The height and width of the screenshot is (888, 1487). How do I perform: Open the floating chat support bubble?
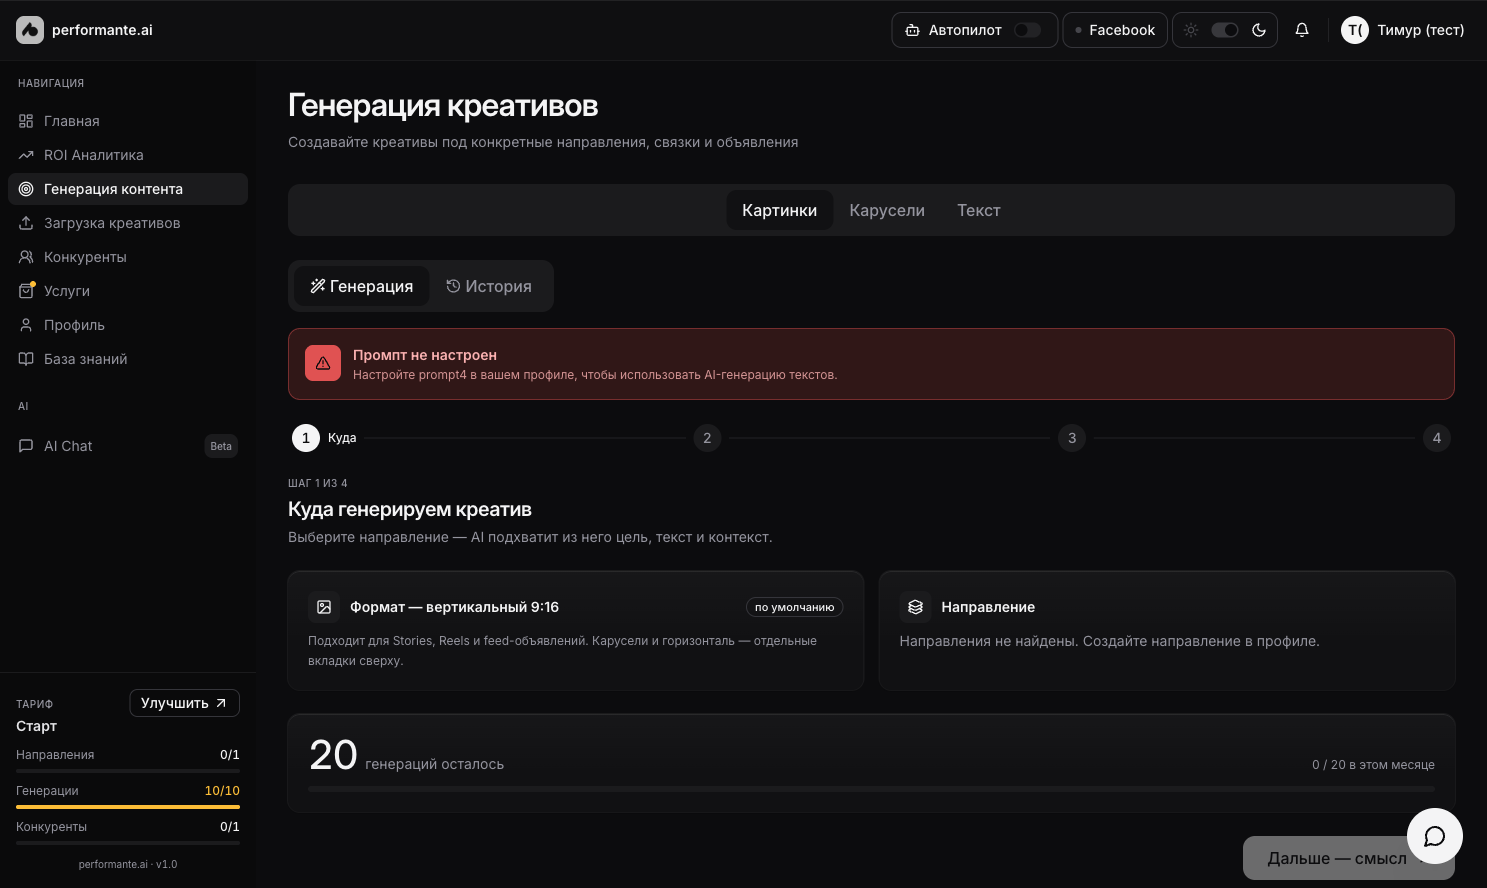pos(1435,836)
